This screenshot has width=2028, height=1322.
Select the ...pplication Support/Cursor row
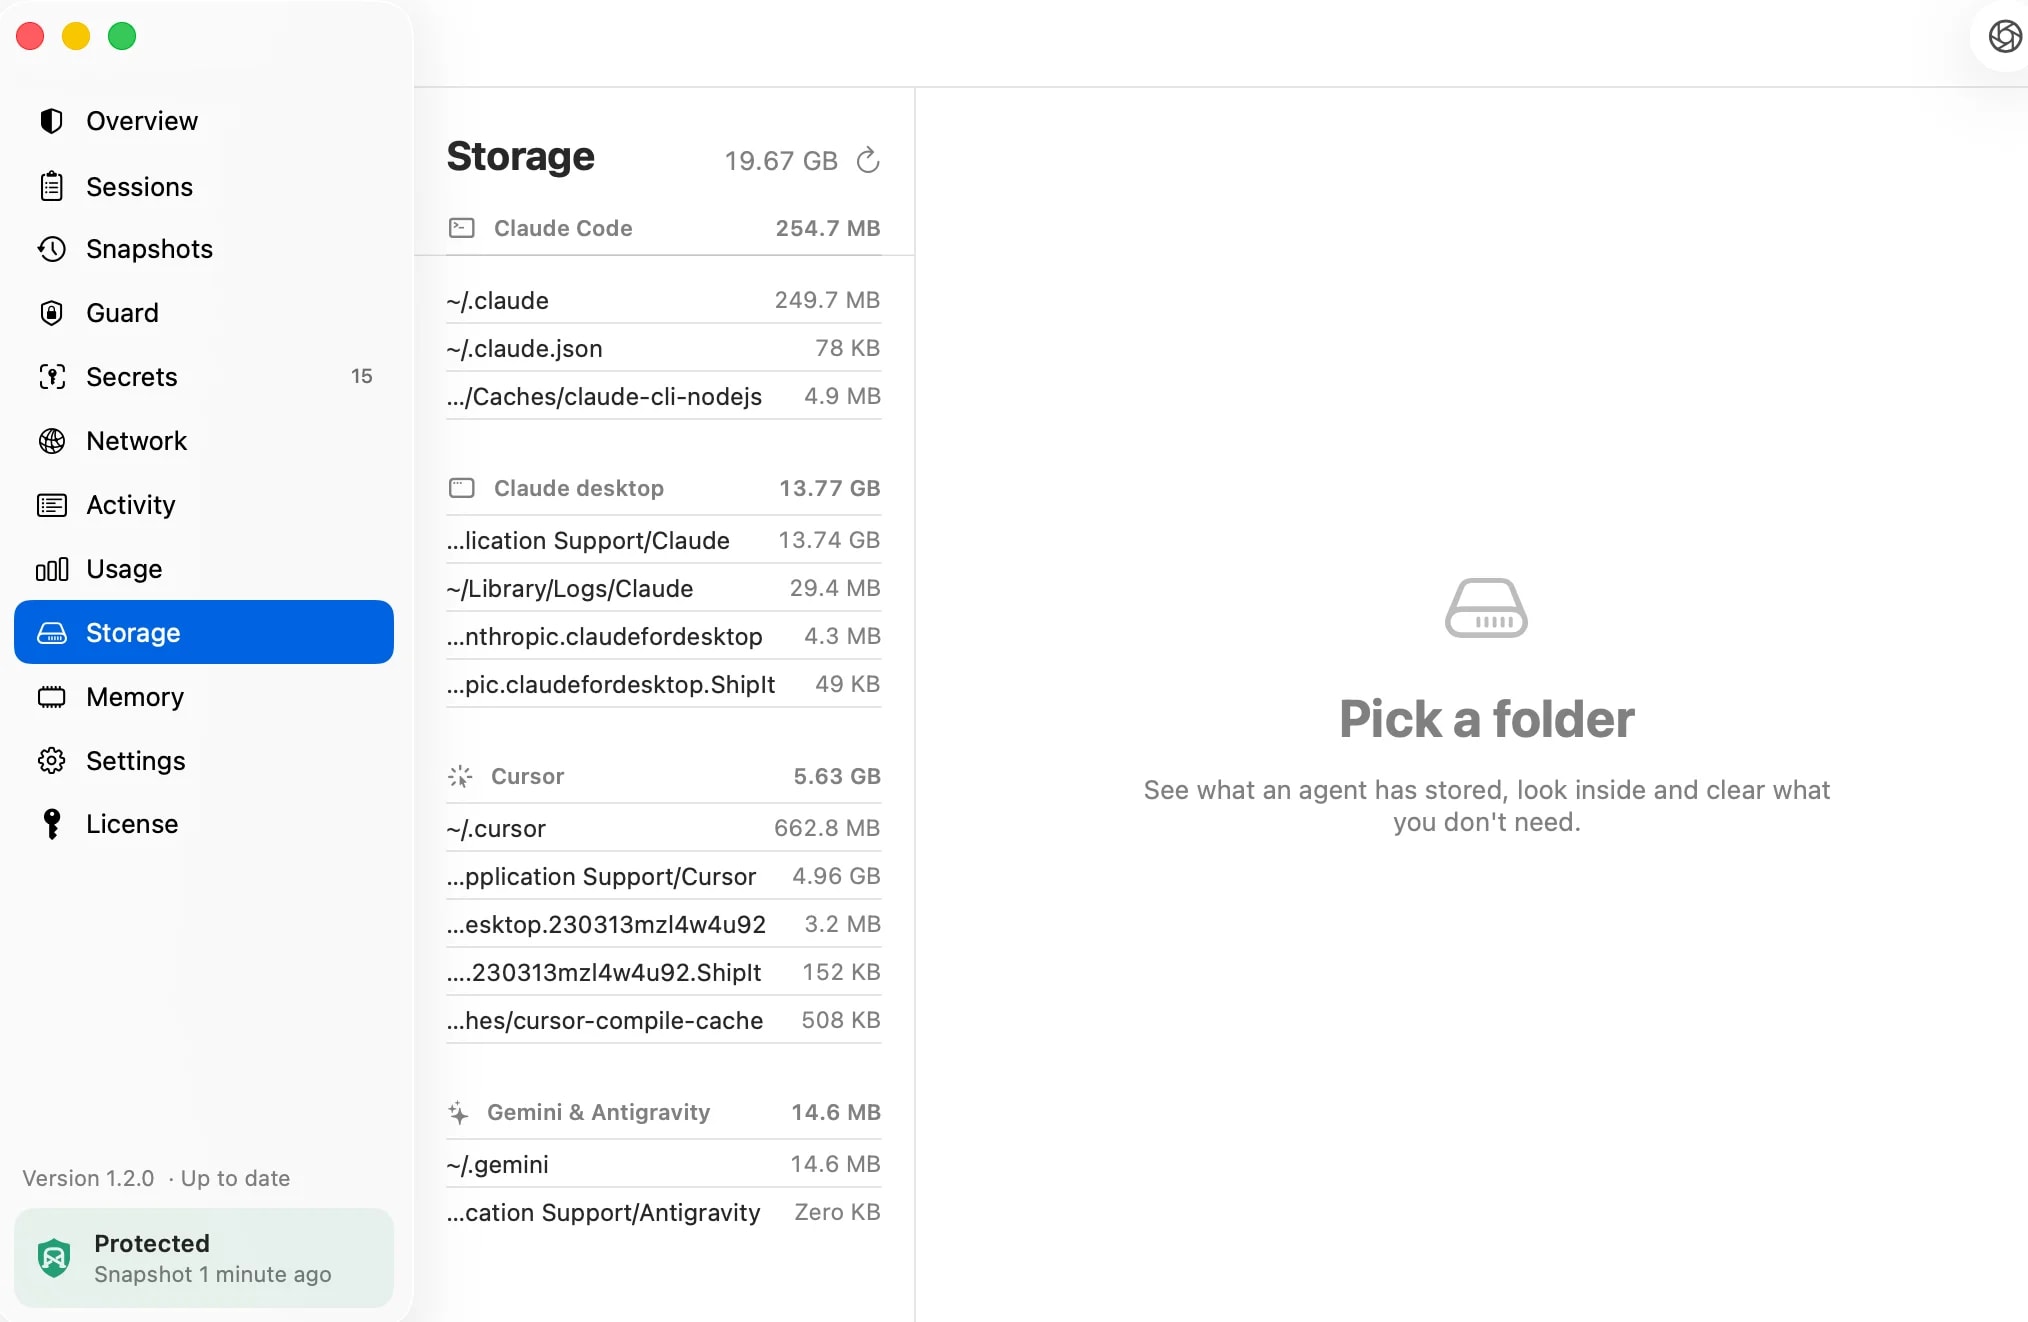click(x=663, y=876)
